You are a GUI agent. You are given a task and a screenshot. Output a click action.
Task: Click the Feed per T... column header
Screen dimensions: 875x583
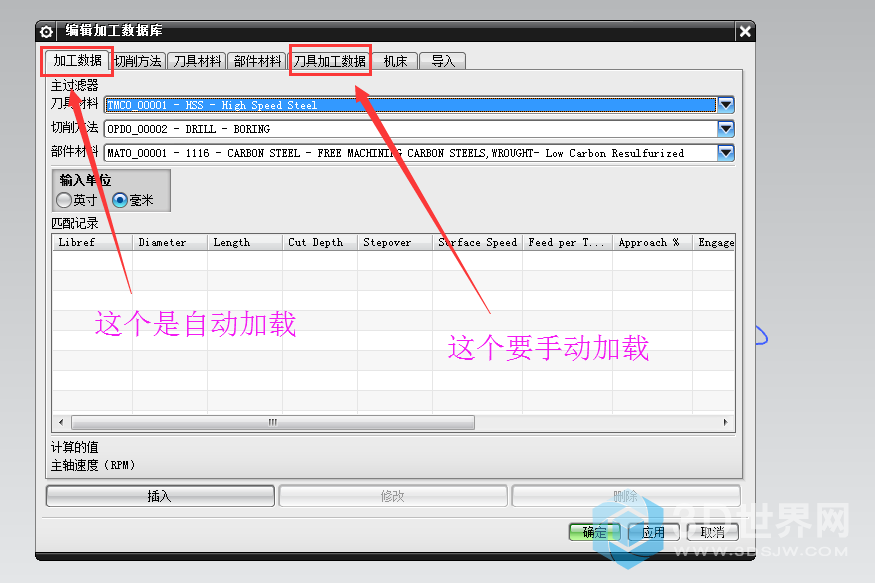pyautogui.click(x=567, y=243)
